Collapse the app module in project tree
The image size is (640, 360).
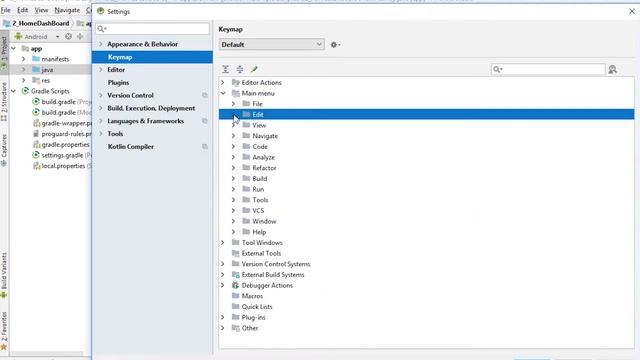(x=14, y=49)
